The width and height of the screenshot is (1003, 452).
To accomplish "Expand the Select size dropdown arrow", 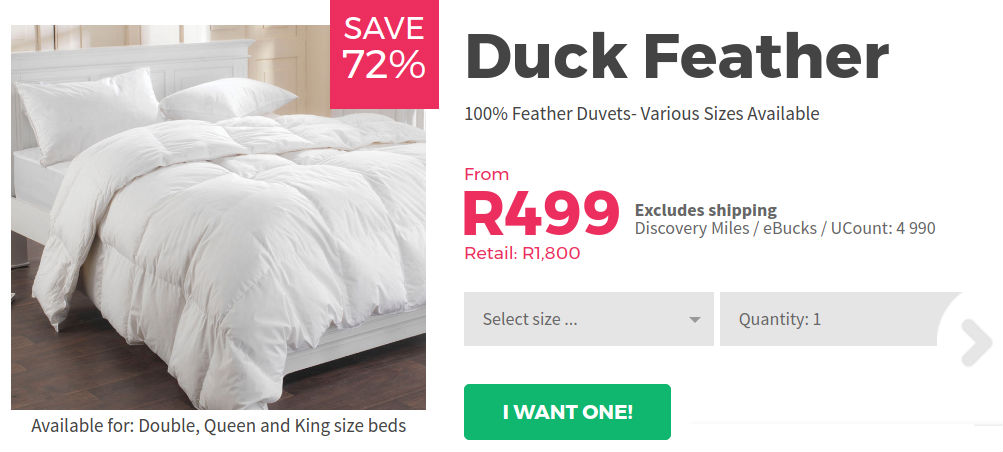I will point(694,320).
